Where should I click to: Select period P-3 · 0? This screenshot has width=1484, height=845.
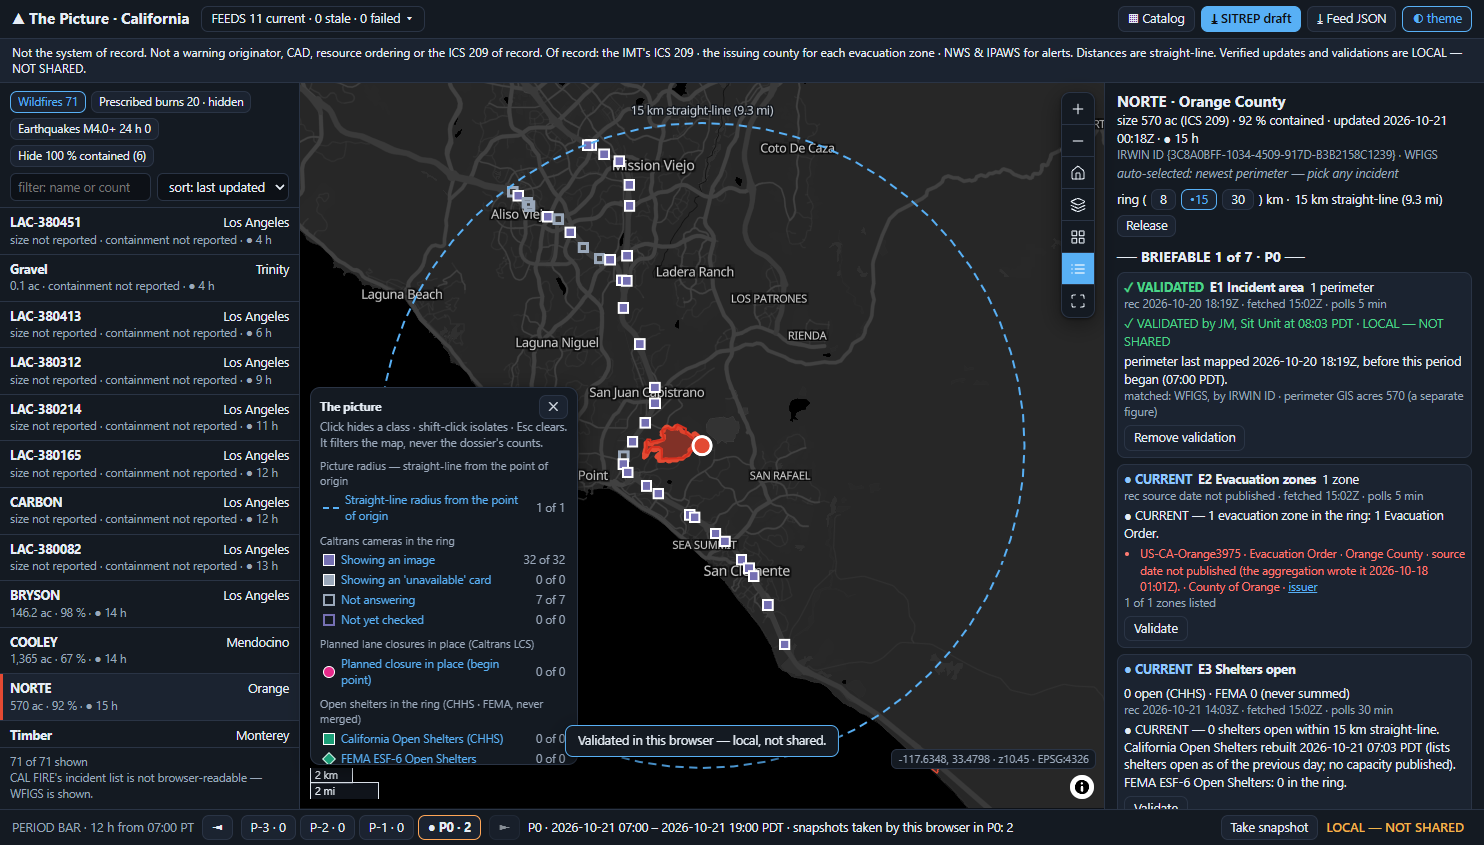pyautogui.click(x=268, y=827)
